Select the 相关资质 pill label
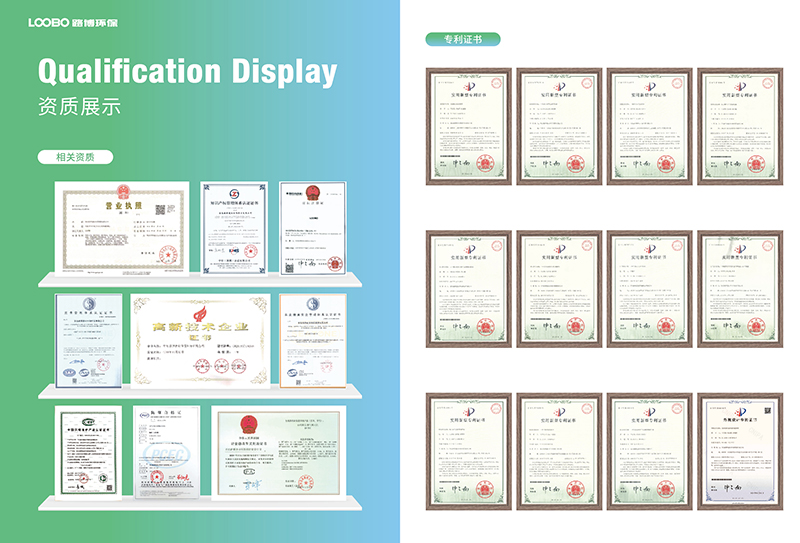 click(75, 157)
